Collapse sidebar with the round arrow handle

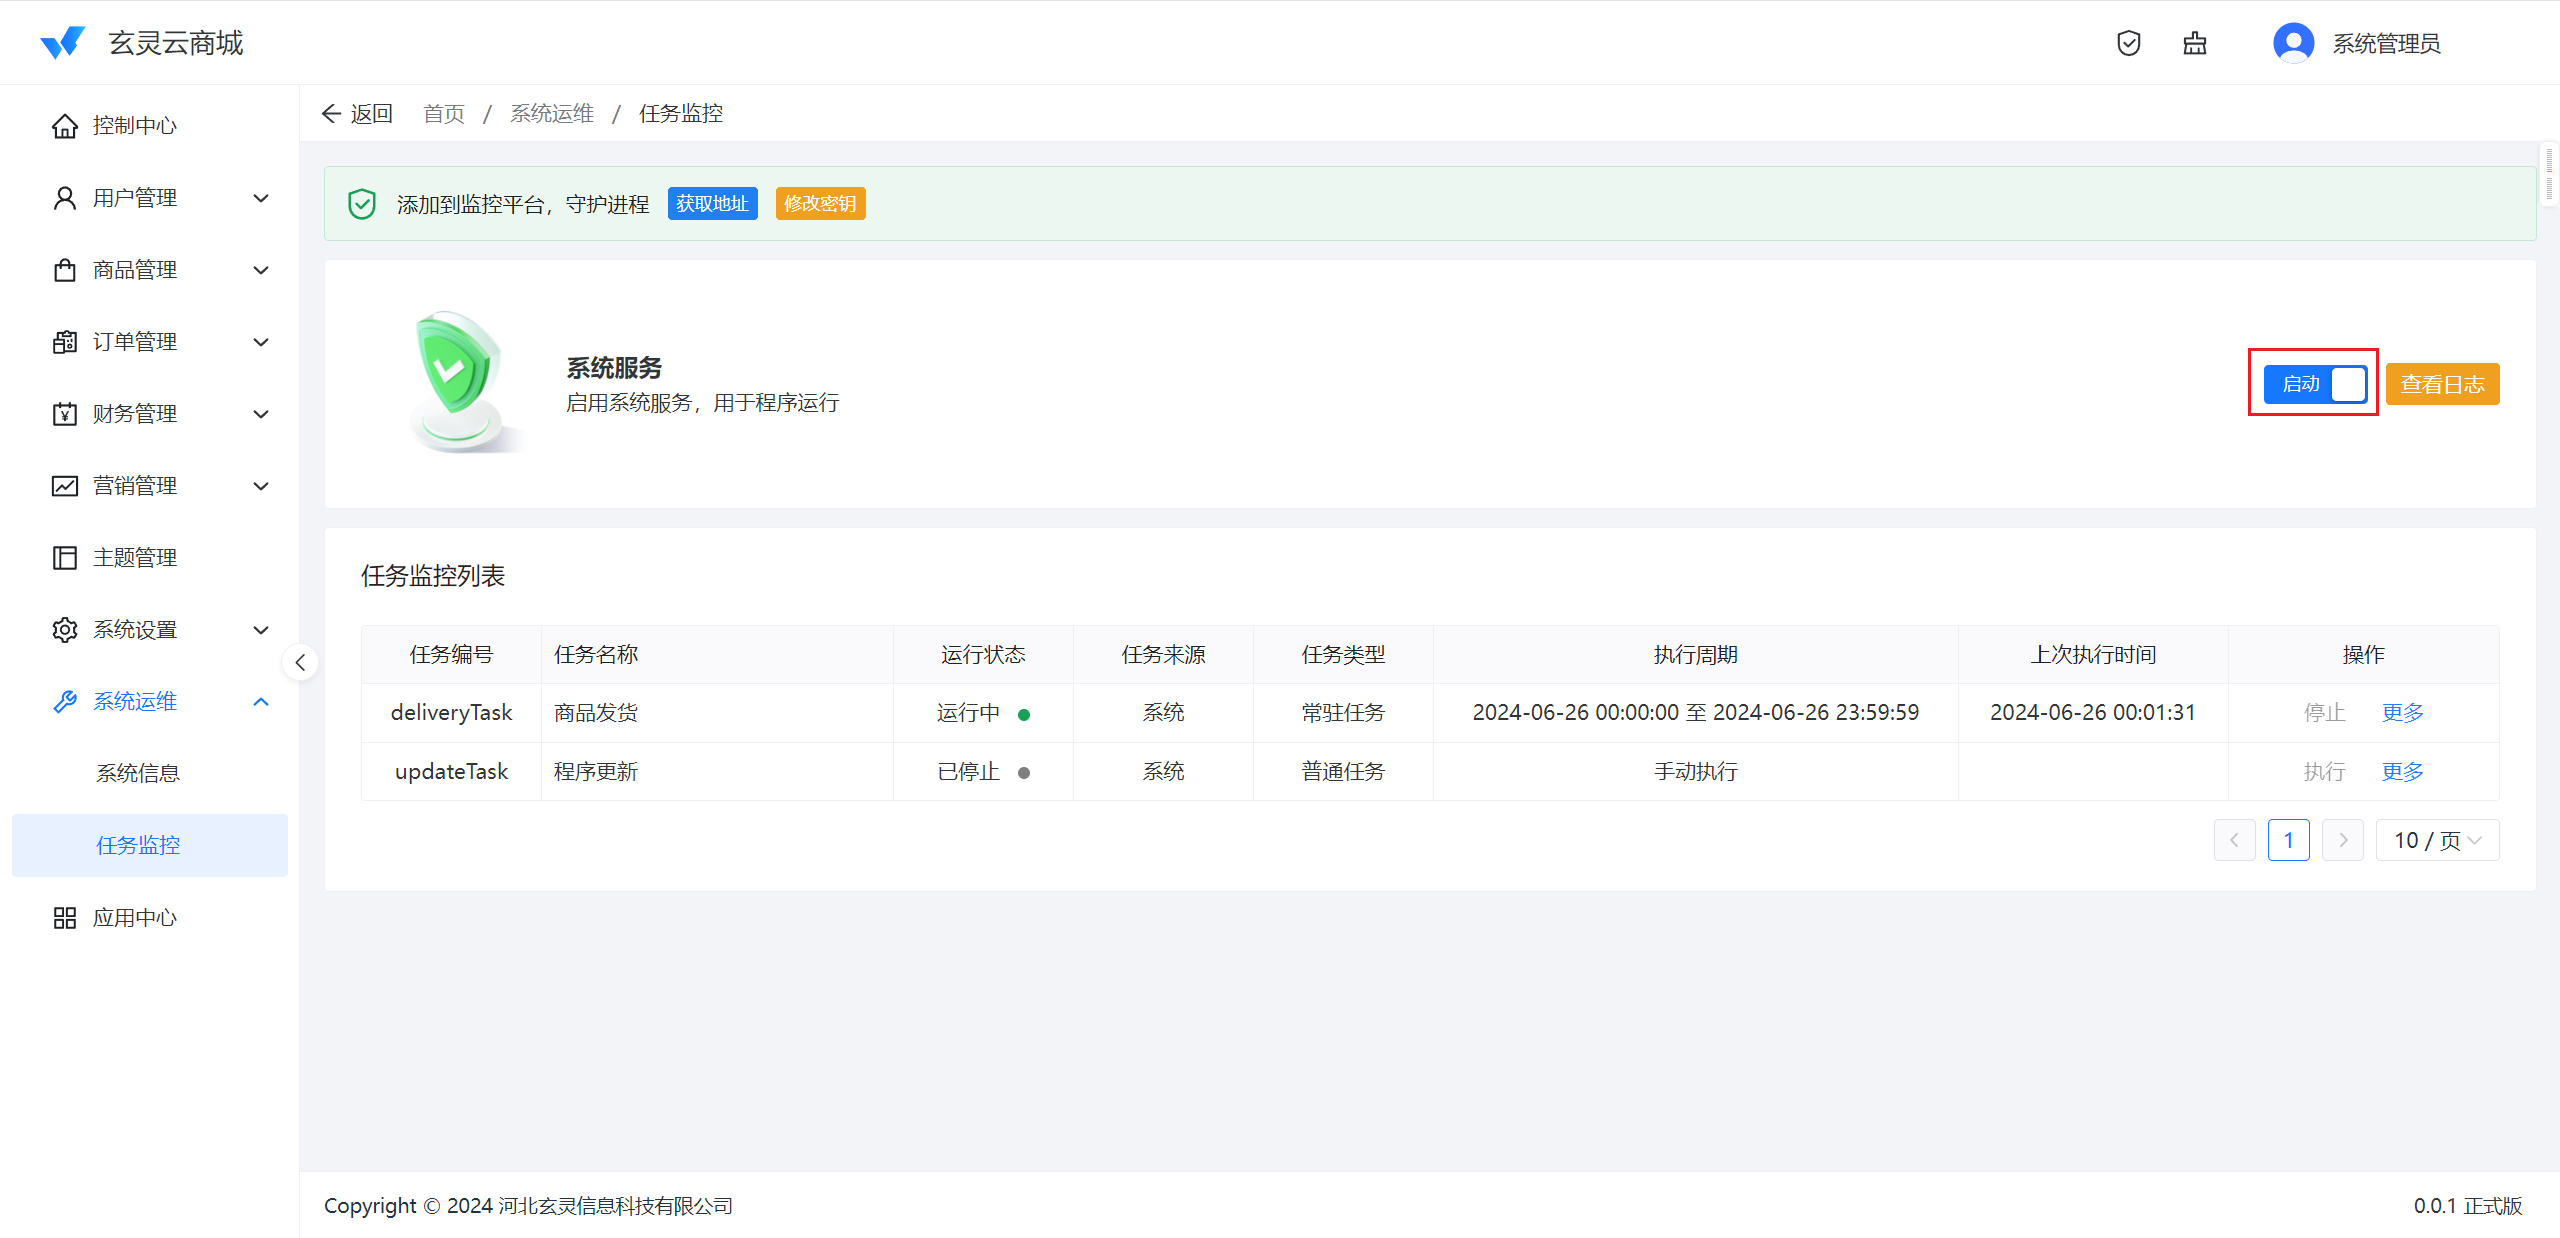tap(300, 662)
